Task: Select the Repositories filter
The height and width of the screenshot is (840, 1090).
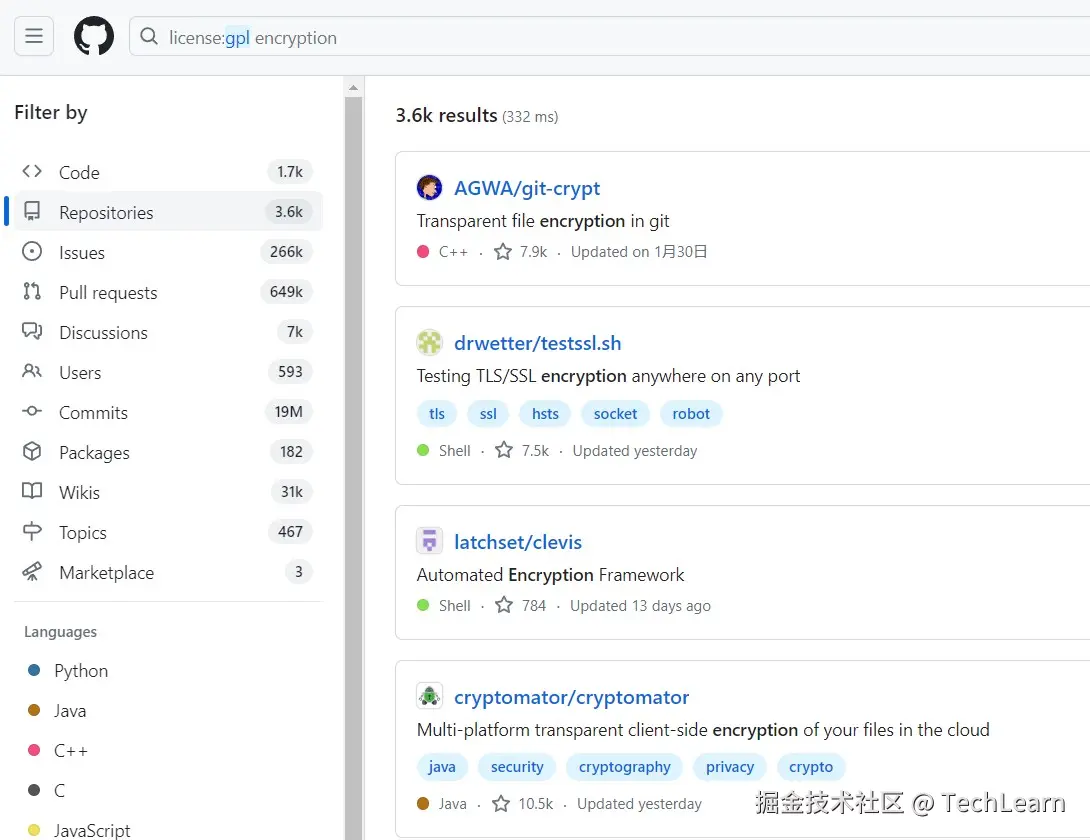Action: (x=168, y=211)
